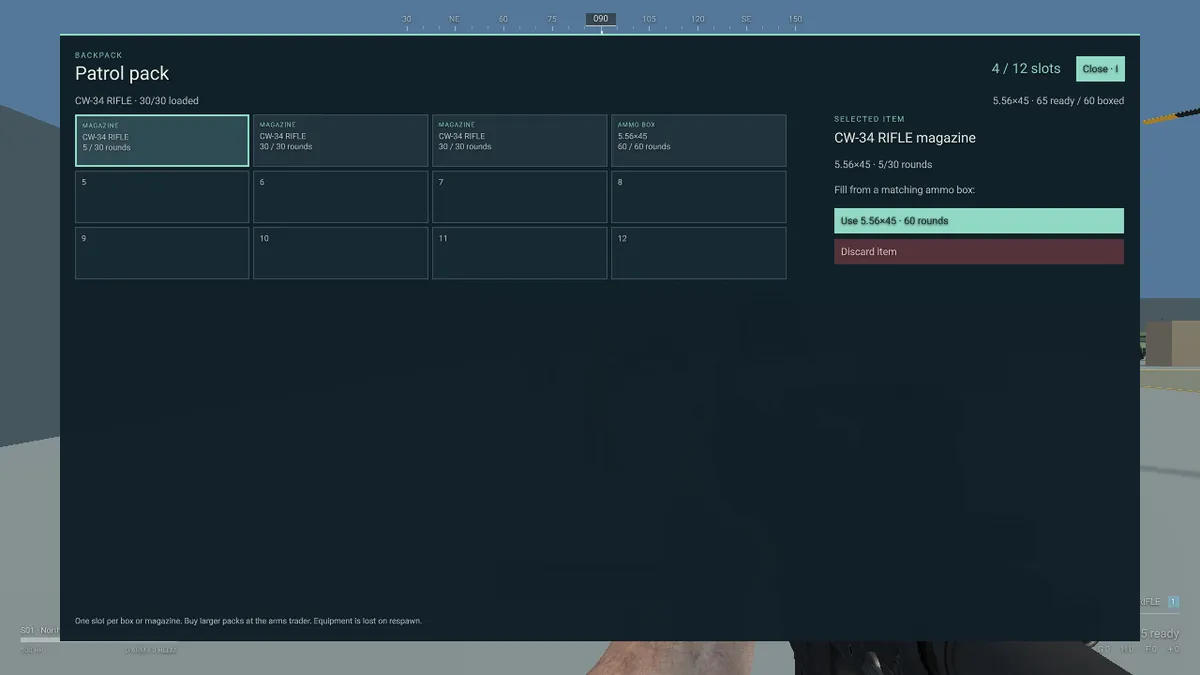
Task: Click the SE marker on the compass
Action: coord(746,19)
